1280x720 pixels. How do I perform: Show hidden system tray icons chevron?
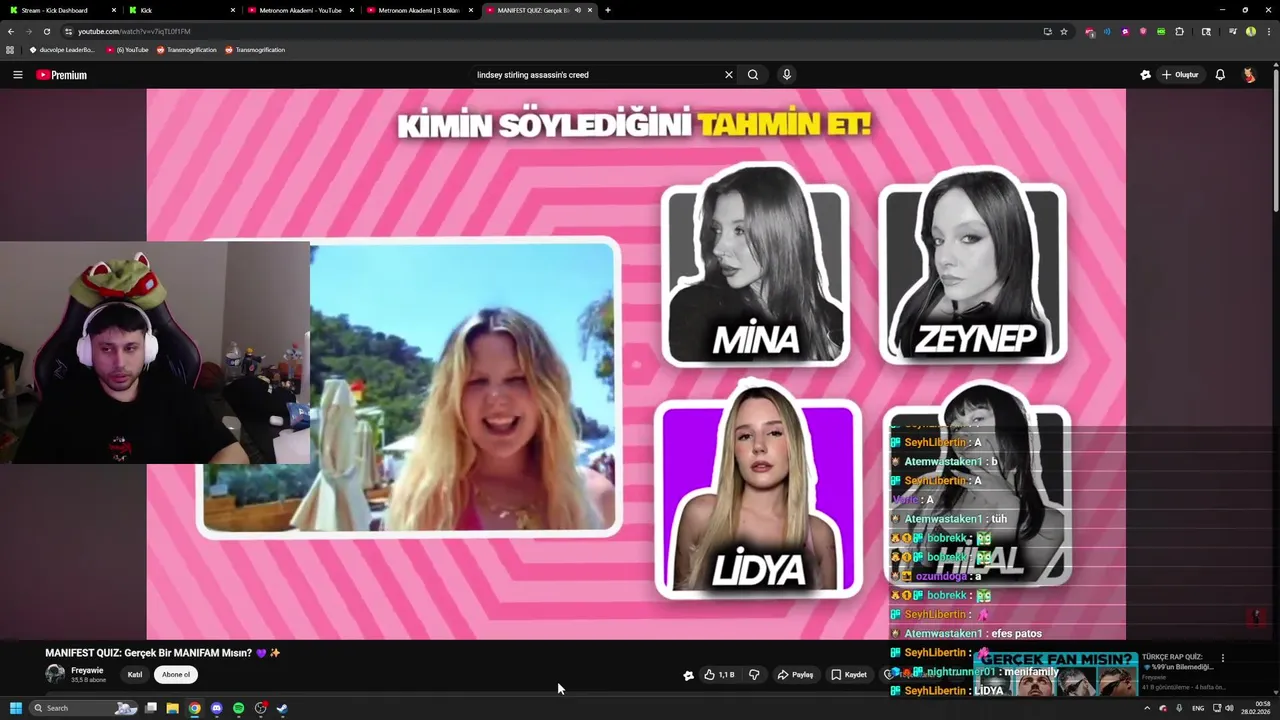click(x=1147, y=708)
